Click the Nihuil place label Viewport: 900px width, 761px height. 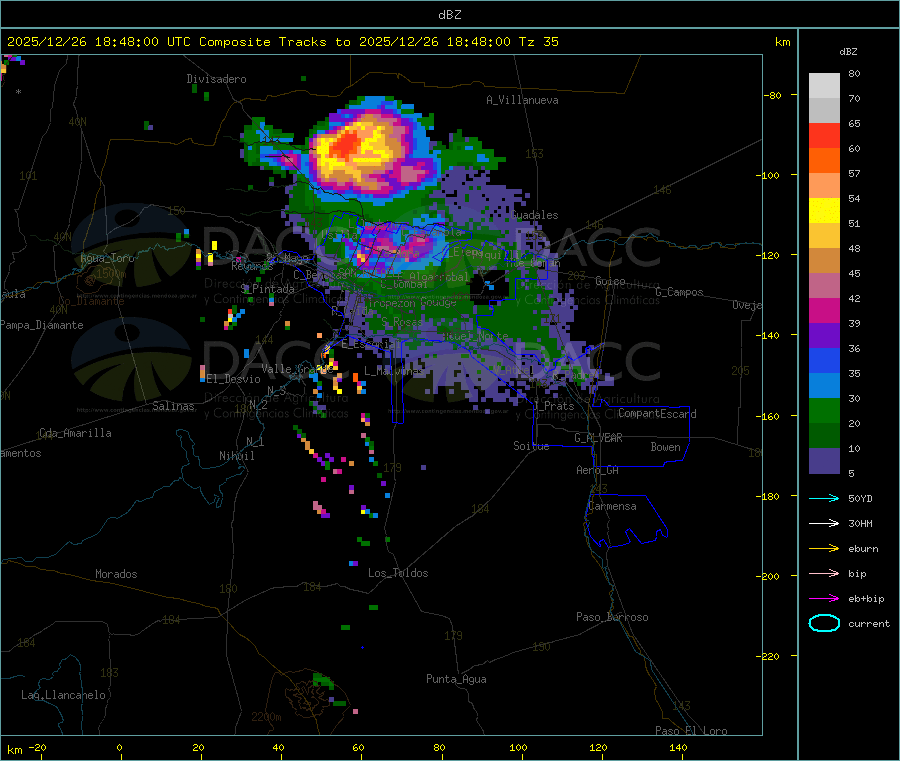point(237,456)
